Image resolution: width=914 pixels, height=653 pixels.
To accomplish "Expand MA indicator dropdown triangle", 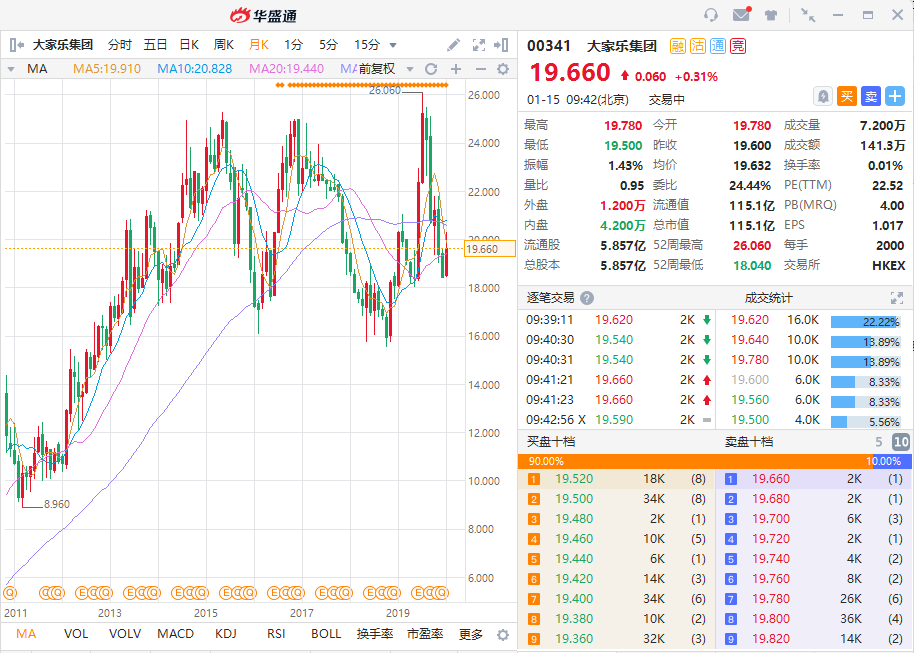I will (x=11, y=69).
